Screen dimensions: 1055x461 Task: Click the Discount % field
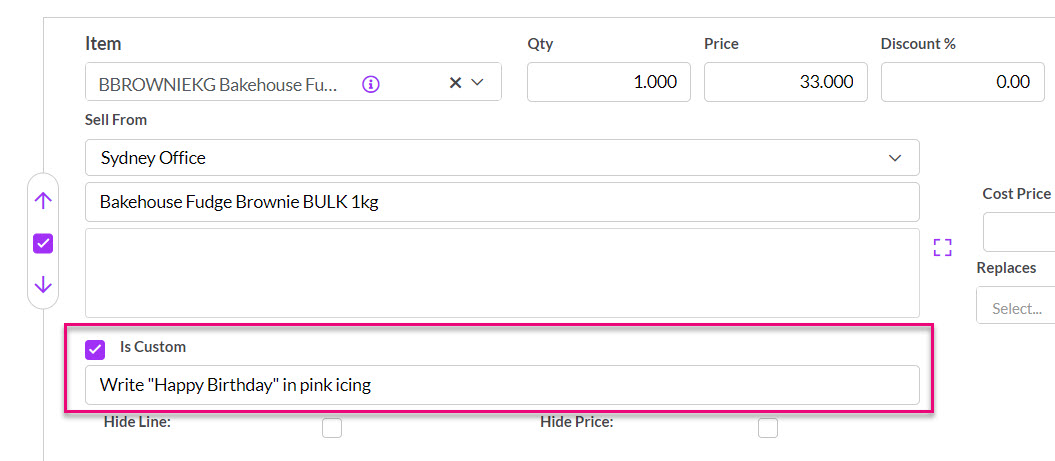pyautogui.click(x=963, y=82)
